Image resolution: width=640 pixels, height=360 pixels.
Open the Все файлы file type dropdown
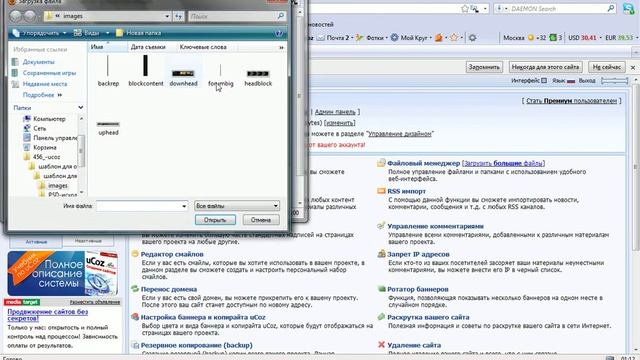pyautogui.click(x=237, y=206)
